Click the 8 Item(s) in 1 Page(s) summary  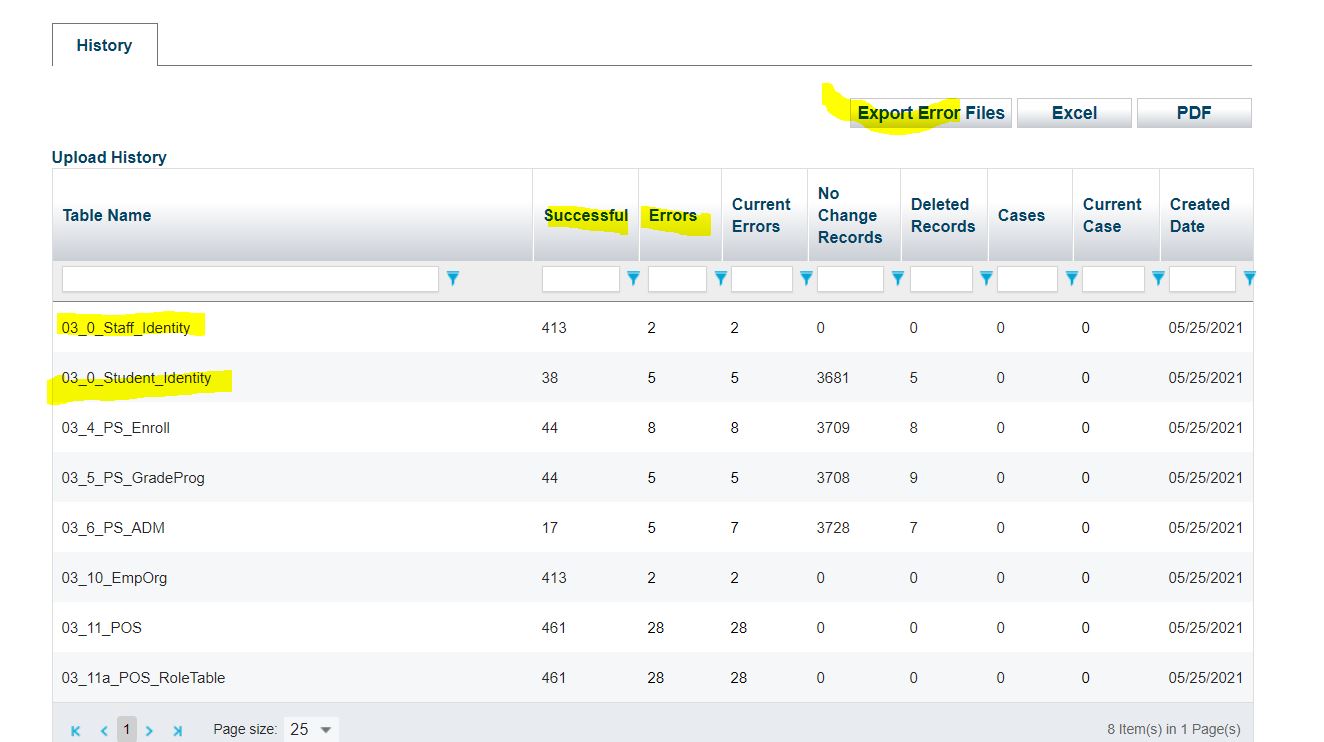[x=1173, y=729]
